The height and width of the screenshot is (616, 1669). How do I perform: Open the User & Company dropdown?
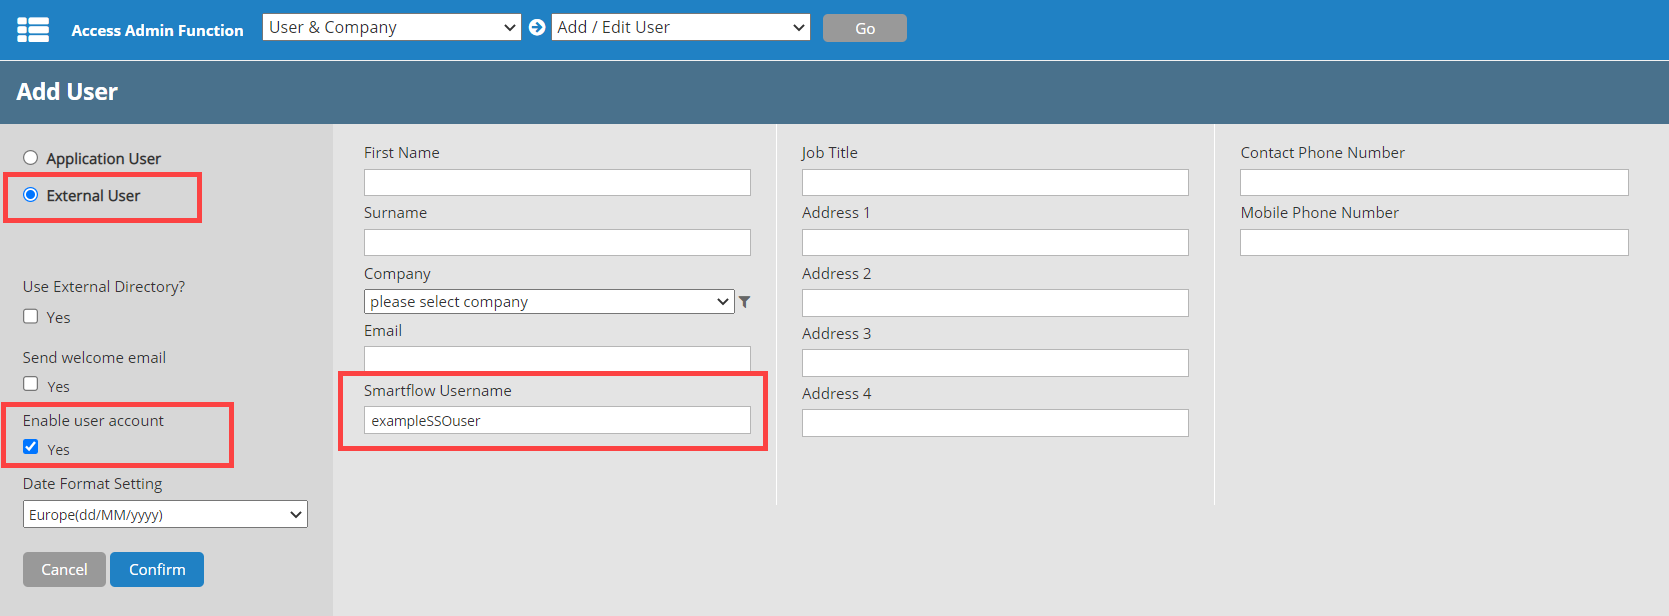click(391, 28)
